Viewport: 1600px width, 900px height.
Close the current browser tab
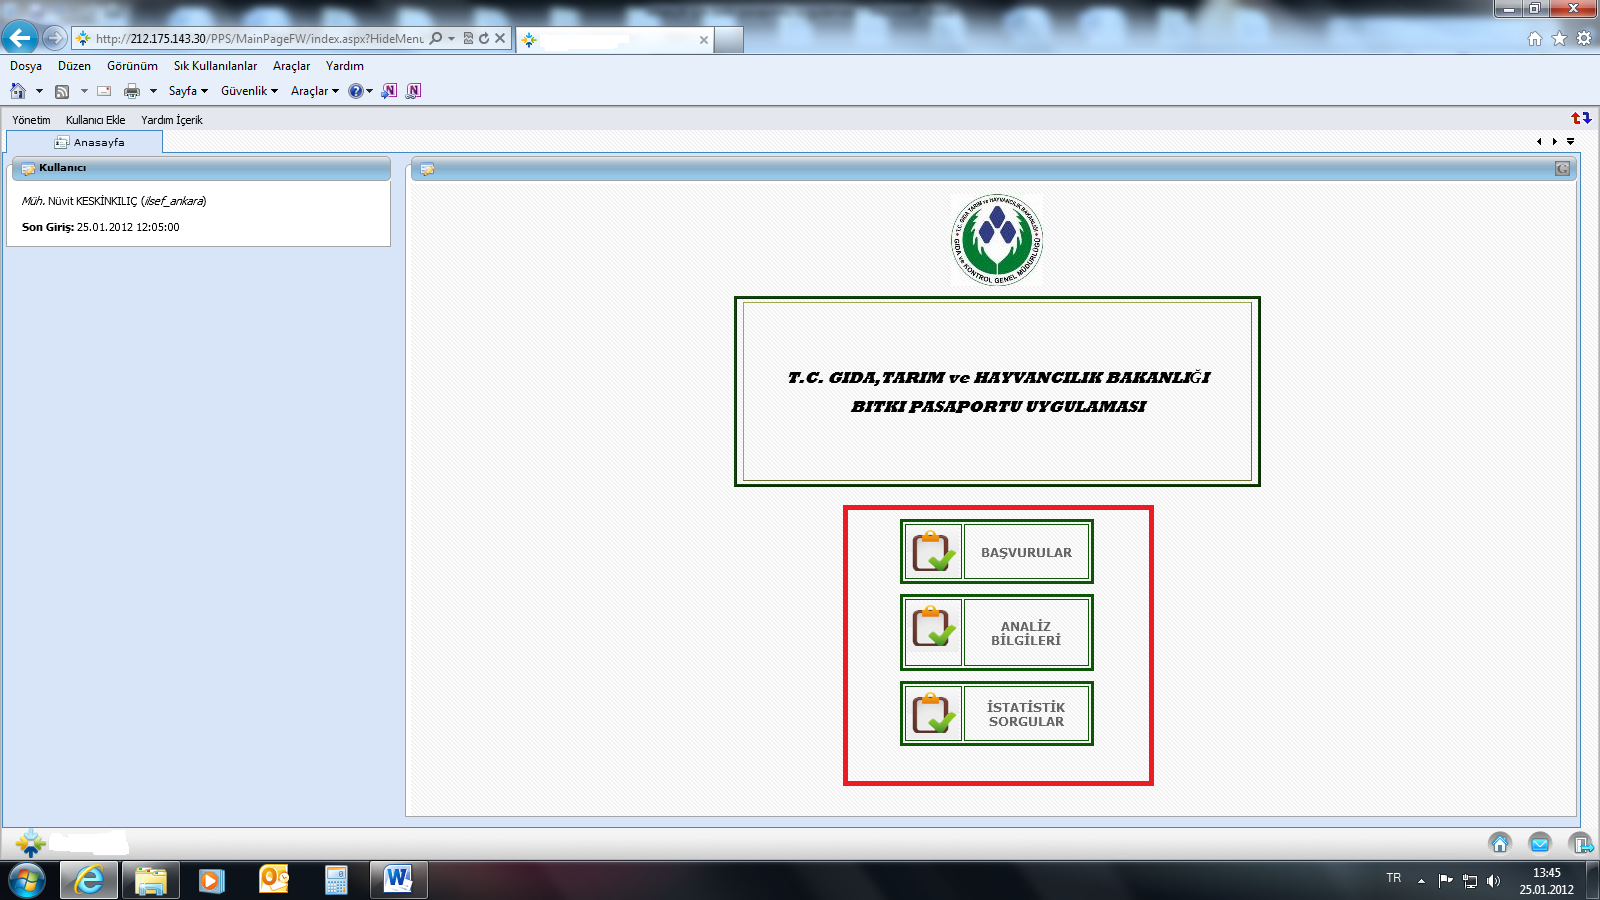[x=704, y=40]
